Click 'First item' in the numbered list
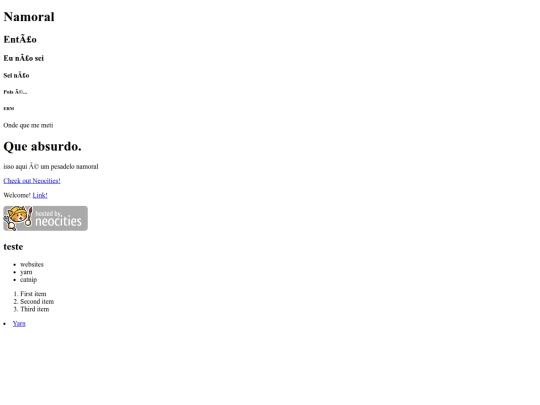Viewport: 540px width, 405px height. coord(33,294)
